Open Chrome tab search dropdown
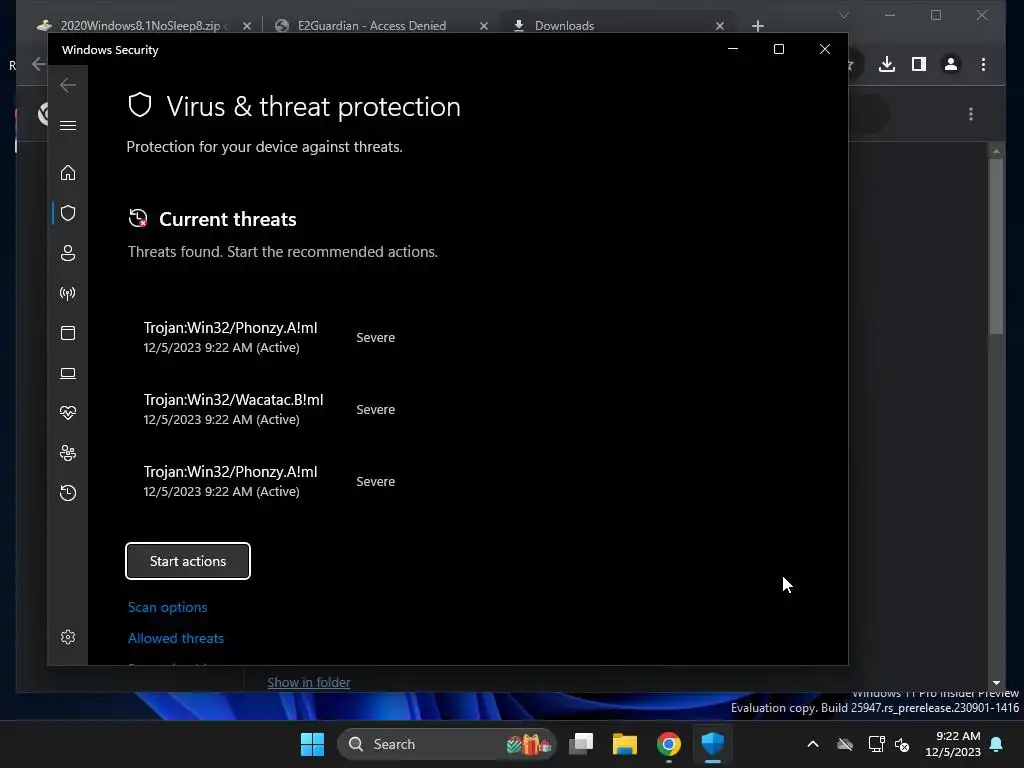 tap(844, 15)
